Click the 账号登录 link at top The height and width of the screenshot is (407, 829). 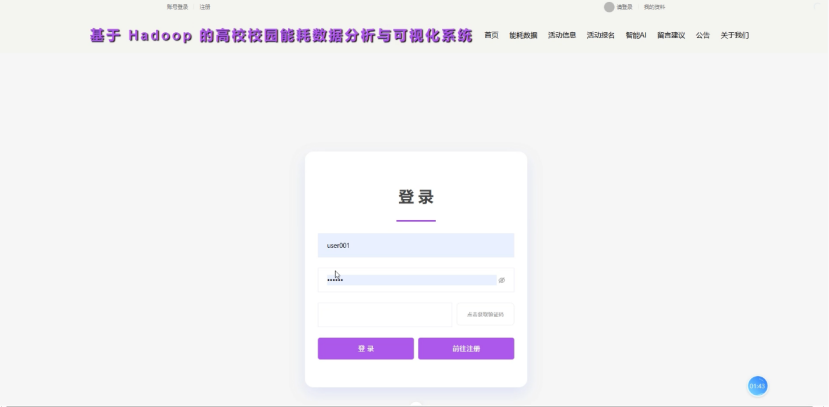click(x=177, y=7)
